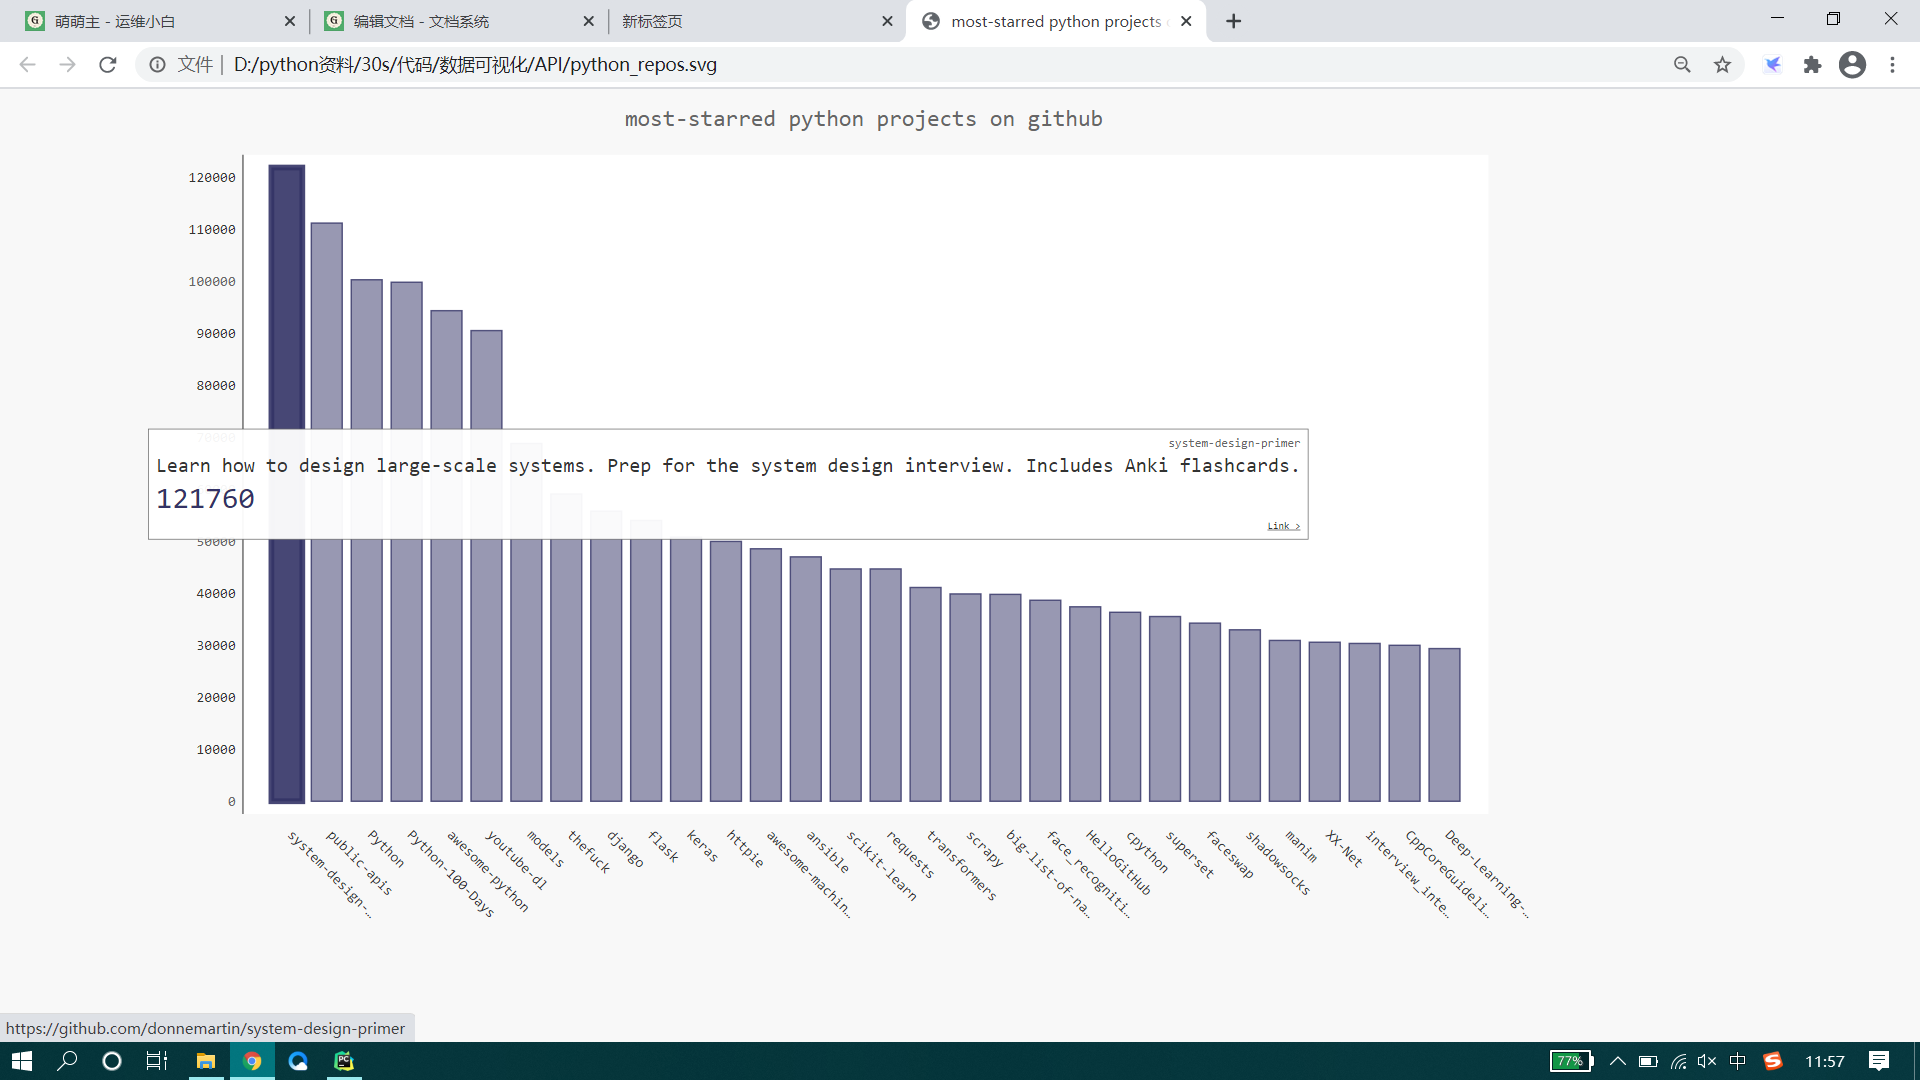Viewport: 1920px width, 1080px height.
Task: Open PyCharm from the taskbar
Action: coord(344,1061)
